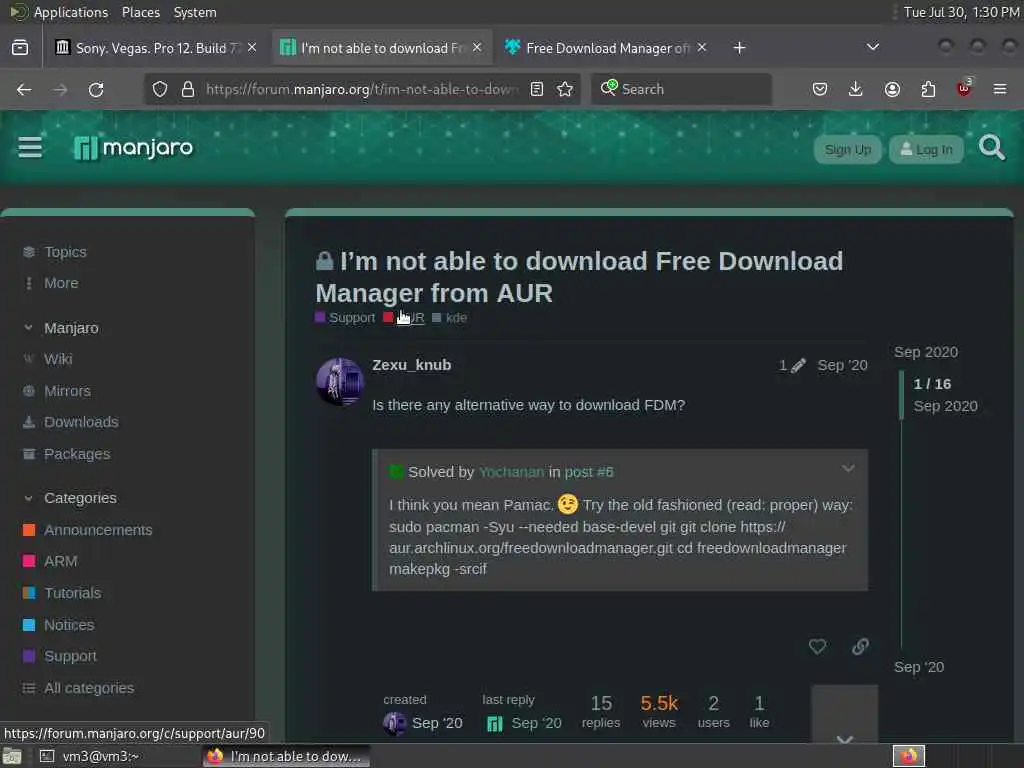Open the forum hamburger sidebar menu

pos(30,148)
